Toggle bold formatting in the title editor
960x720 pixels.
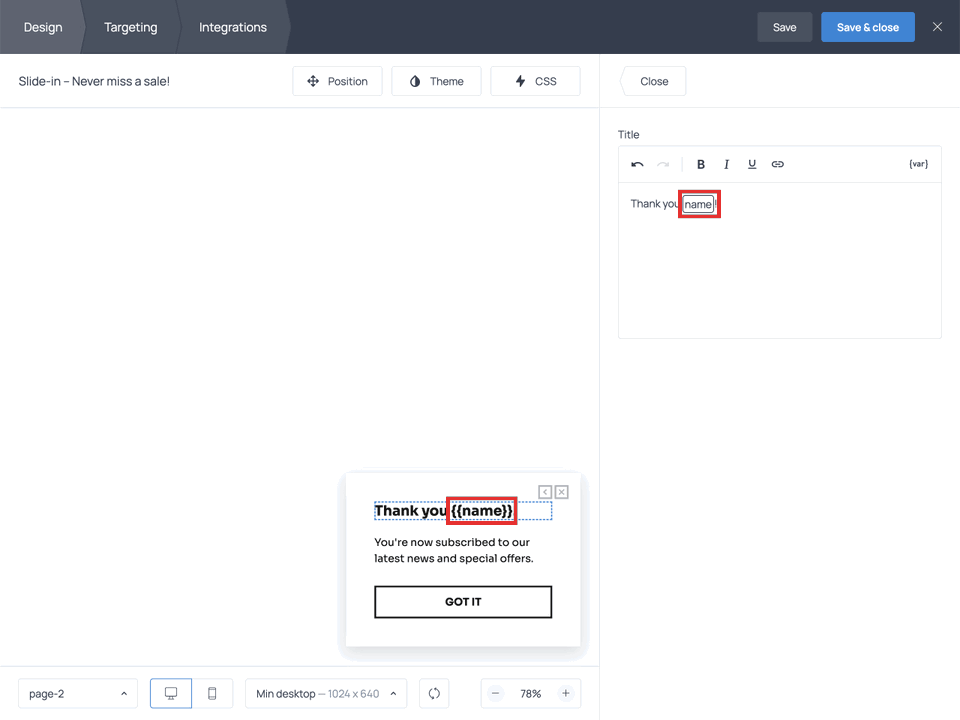click(x=700, y=164)
